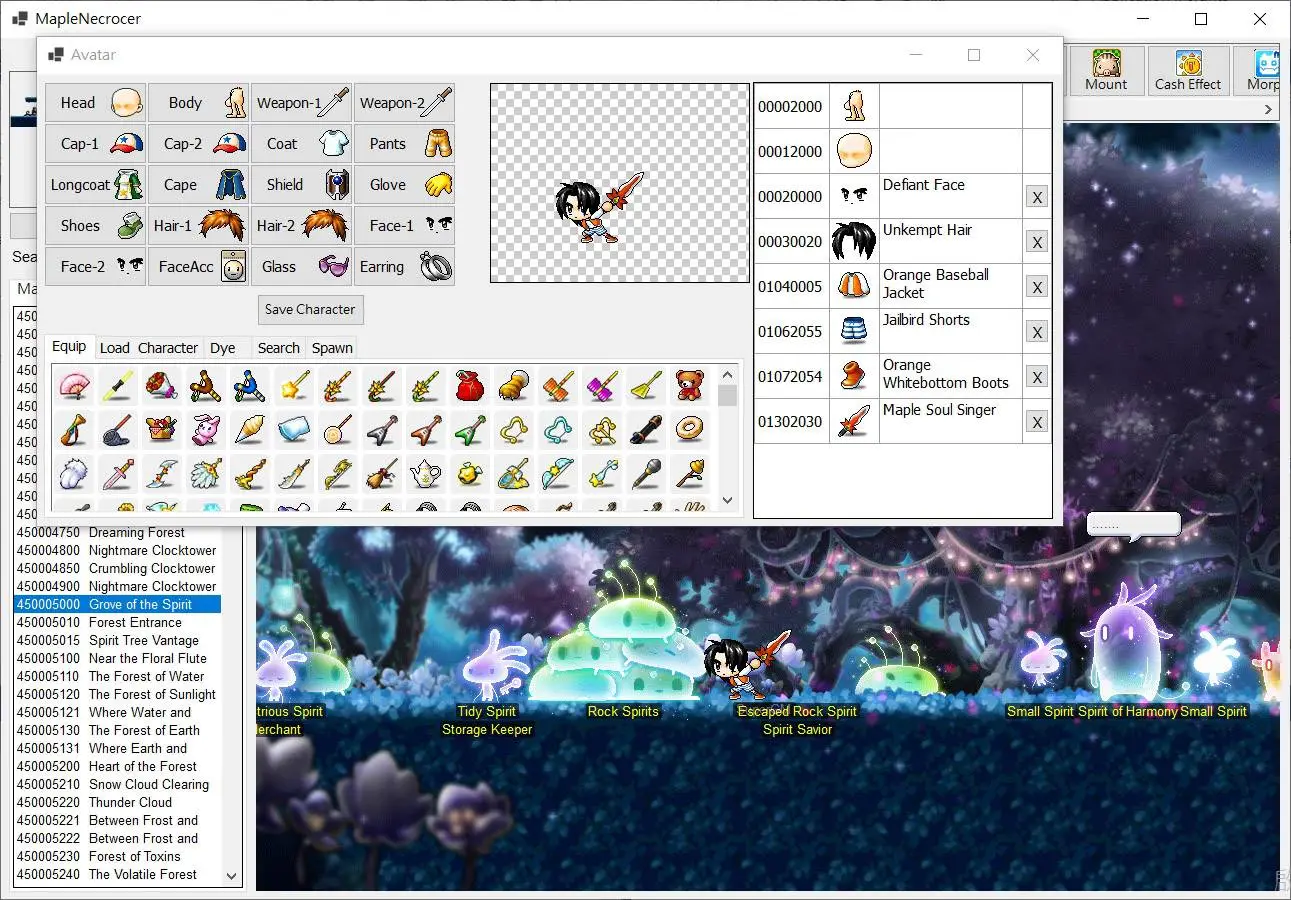The height and width of the screenshot is (900, 1291).
Task: Select the Shoes category
Action: (x=95, y=225)
